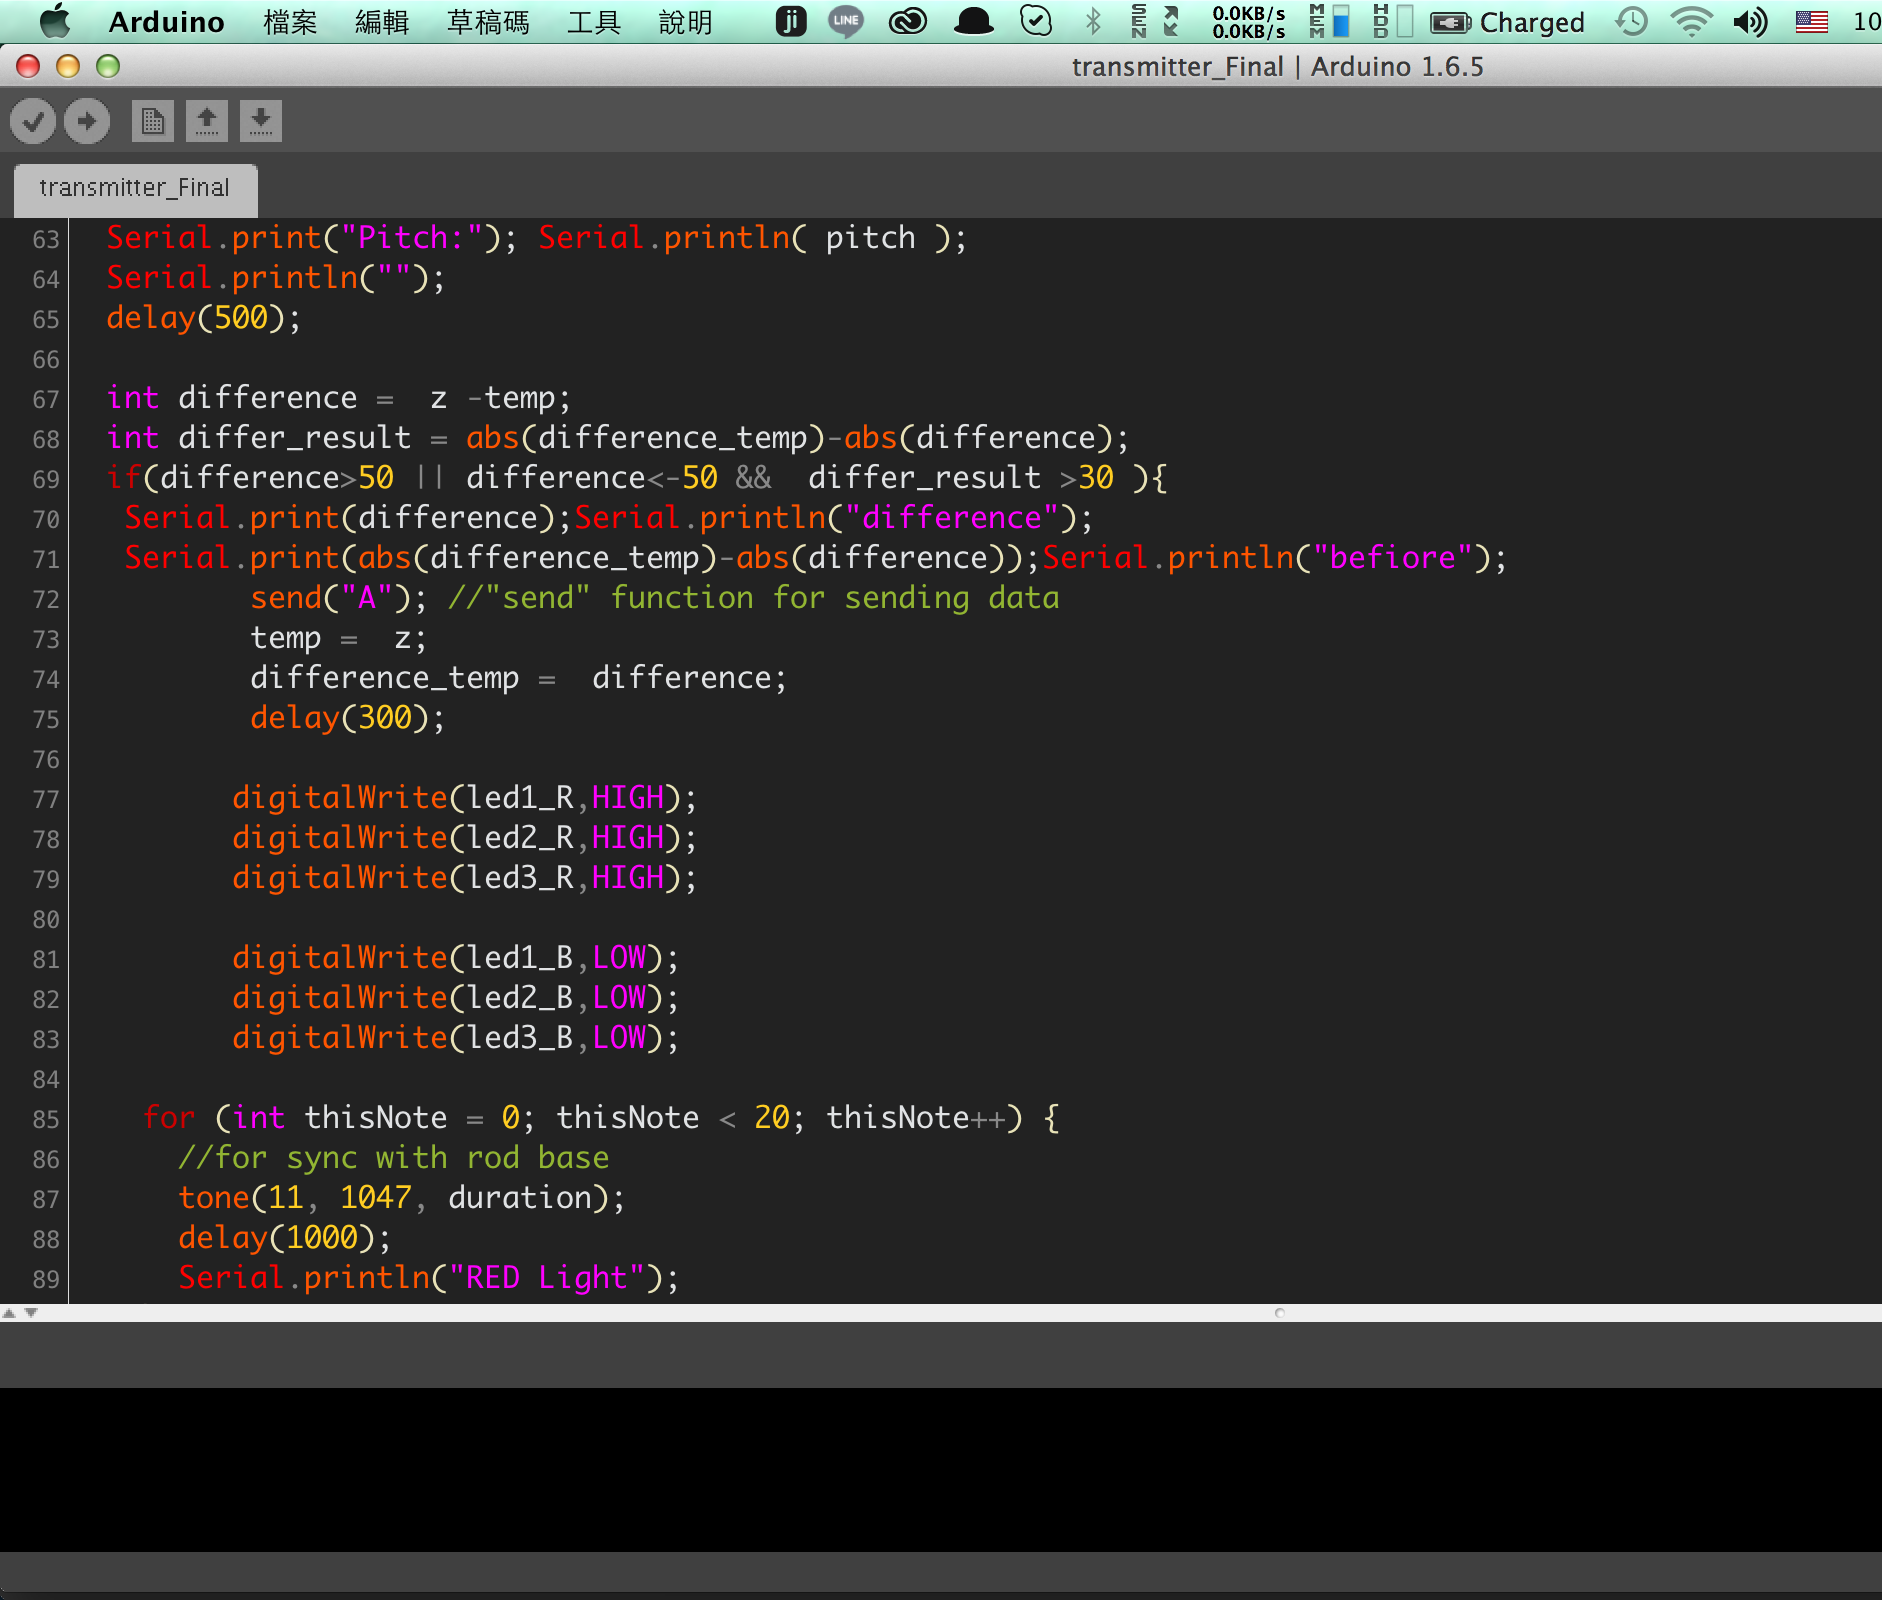
Task: Open the Arduino application menu
Action: (x=166, y=22)
